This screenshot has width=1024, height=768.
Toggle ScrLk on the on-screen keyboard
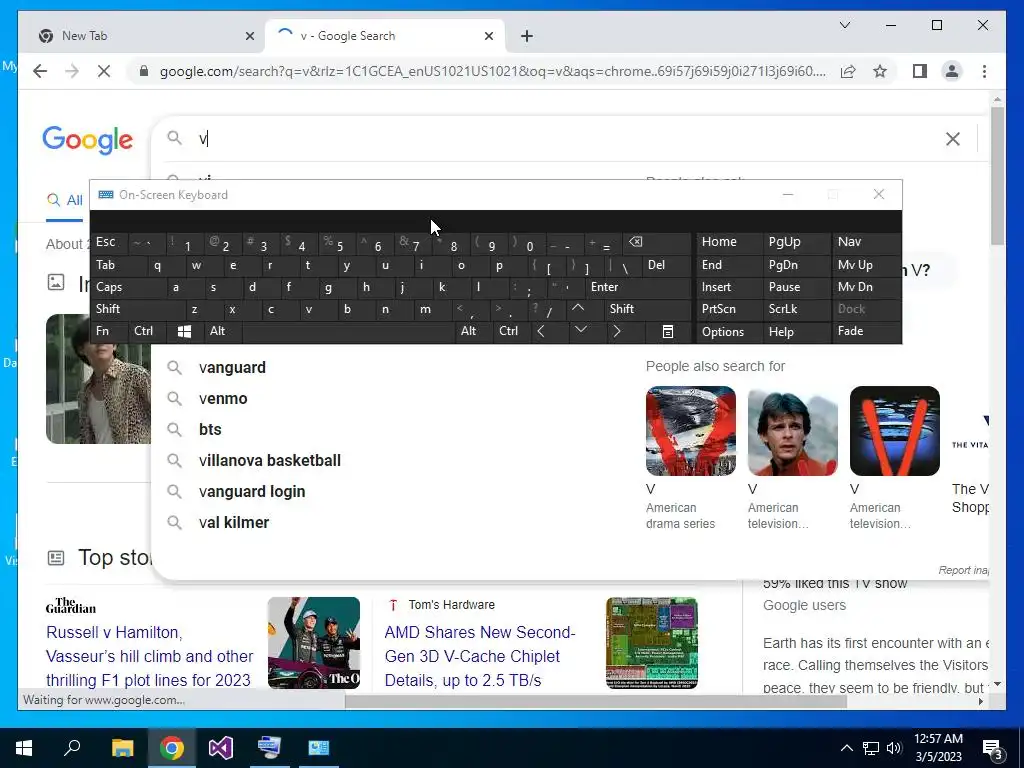tap(796, 309)
